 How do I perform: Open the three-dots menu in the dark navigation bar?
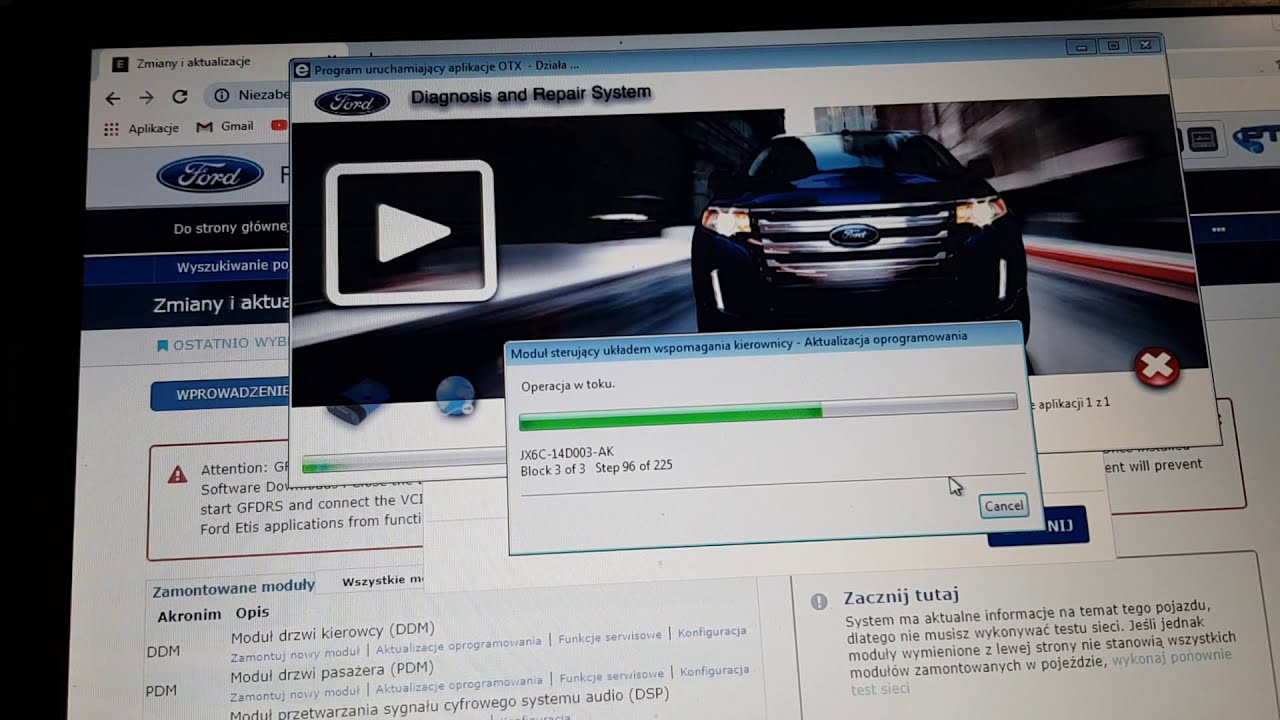tap(1218, 229)
